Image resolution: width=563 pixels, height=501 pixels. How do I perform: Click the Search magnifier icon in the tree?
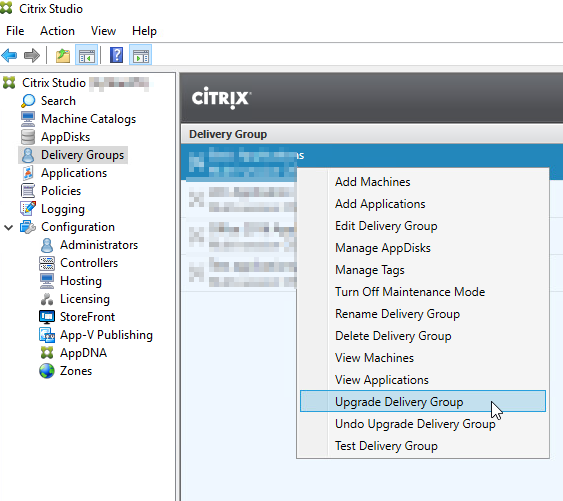click(28, 101)
